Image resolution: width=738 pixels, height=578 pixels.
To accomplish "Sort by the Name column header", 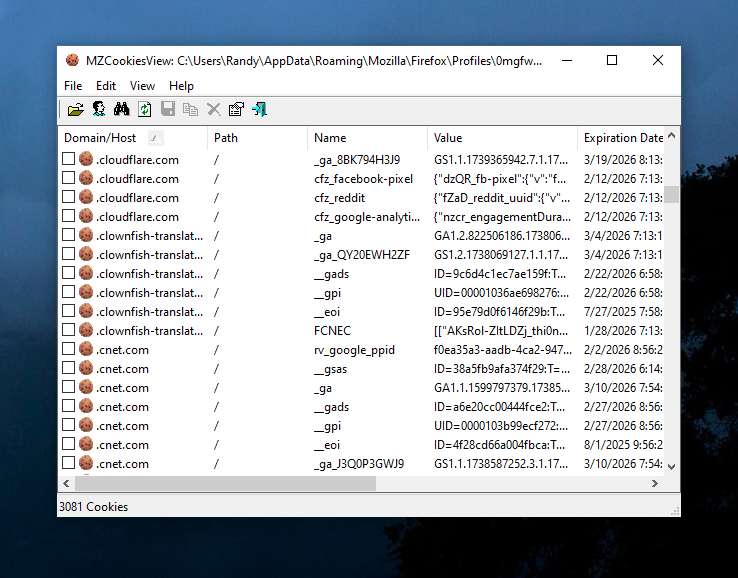I will click(x=368, y=138).
